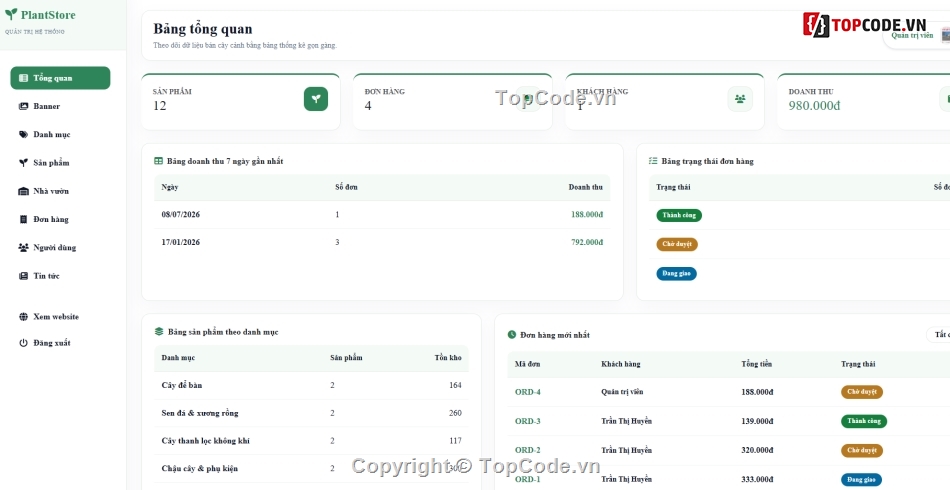Click the green seedling icon in Sản phẩm card

(316, 99)
